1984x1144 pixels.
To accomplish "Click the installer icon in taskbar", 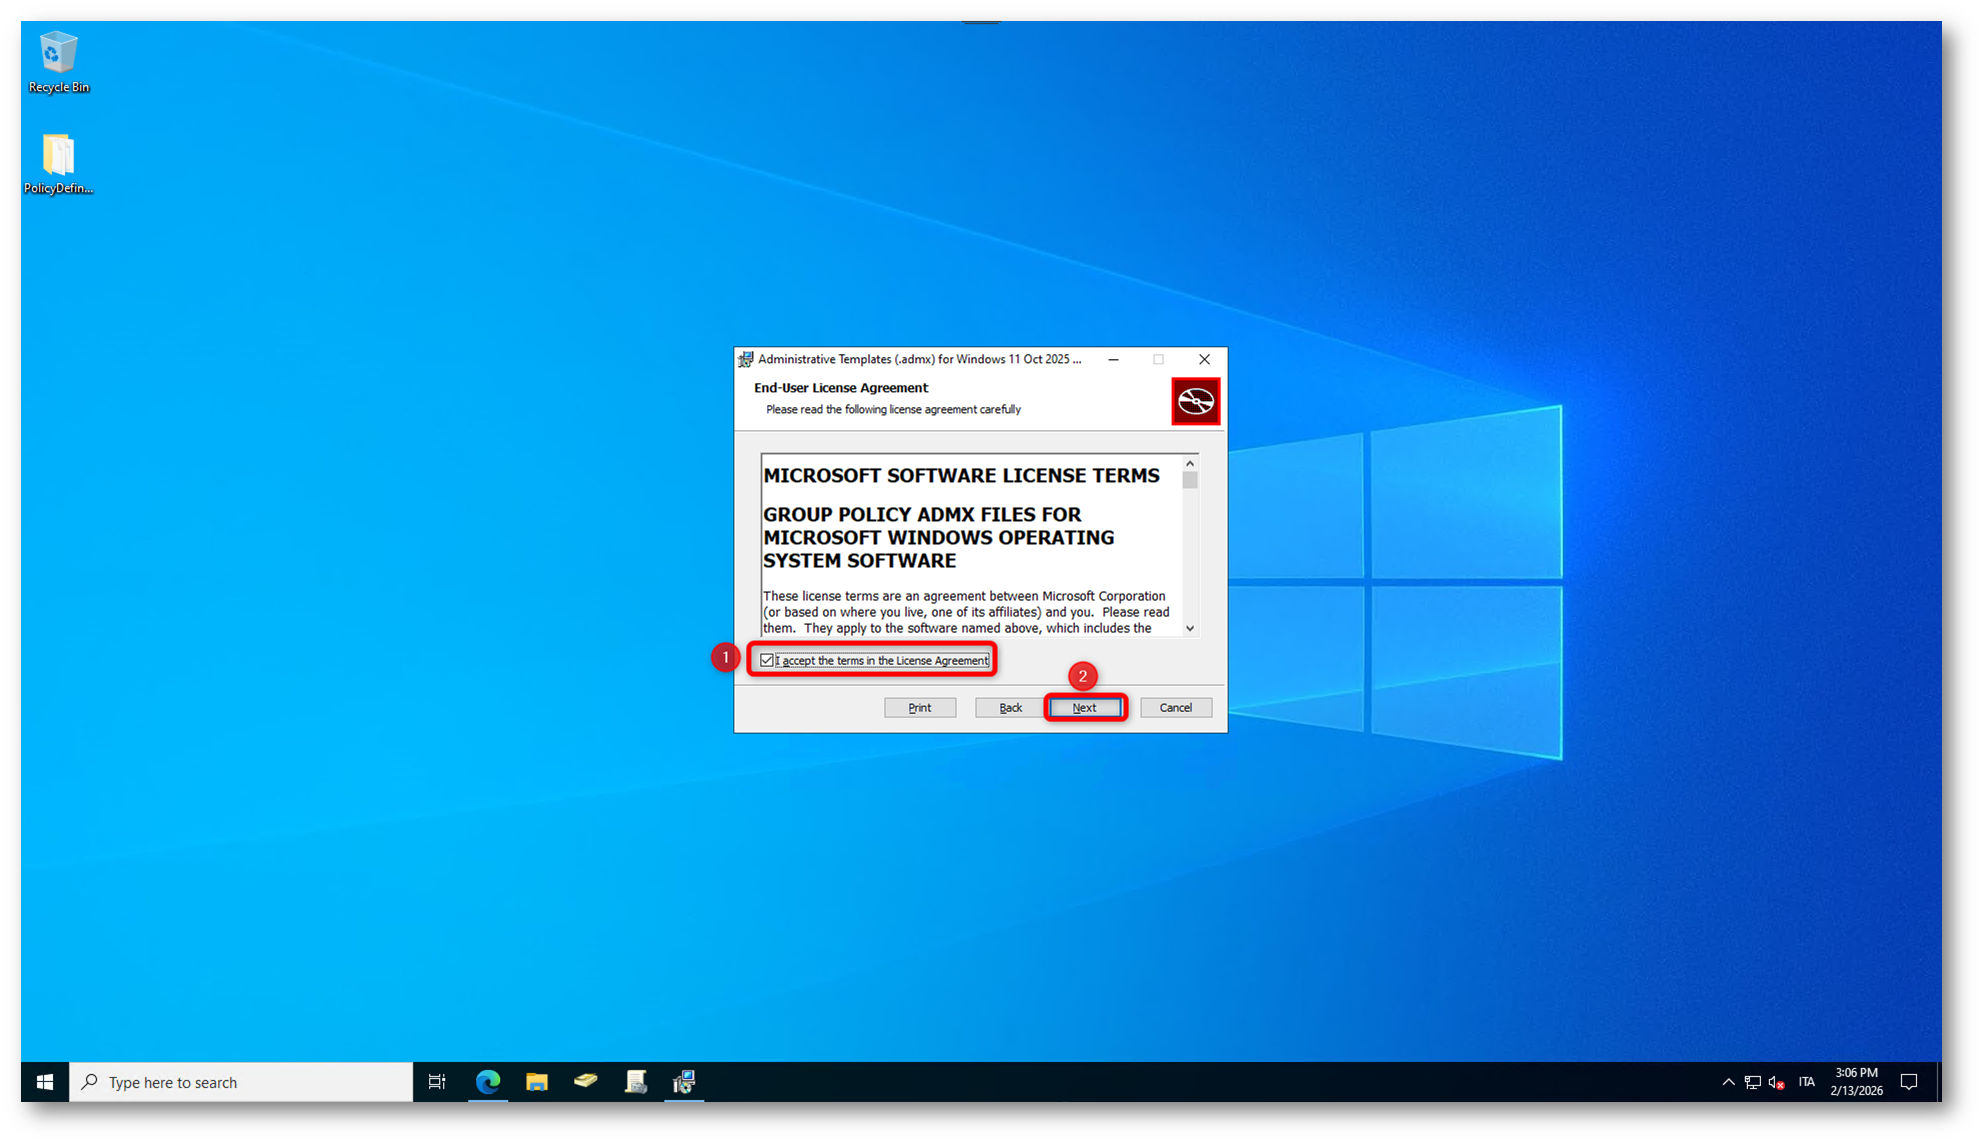I will click(x=684, y=1082).
